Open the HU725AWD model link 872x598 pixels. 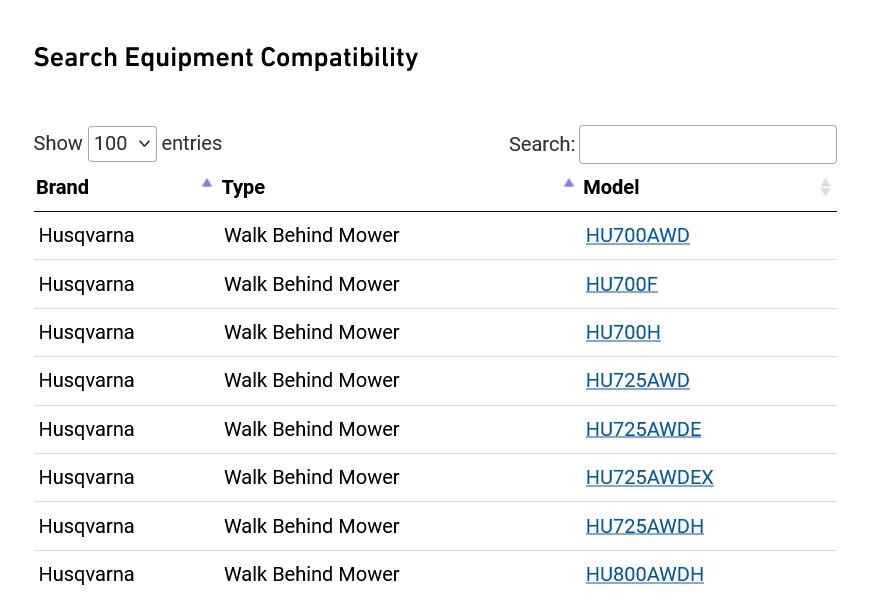coord(637,380)
